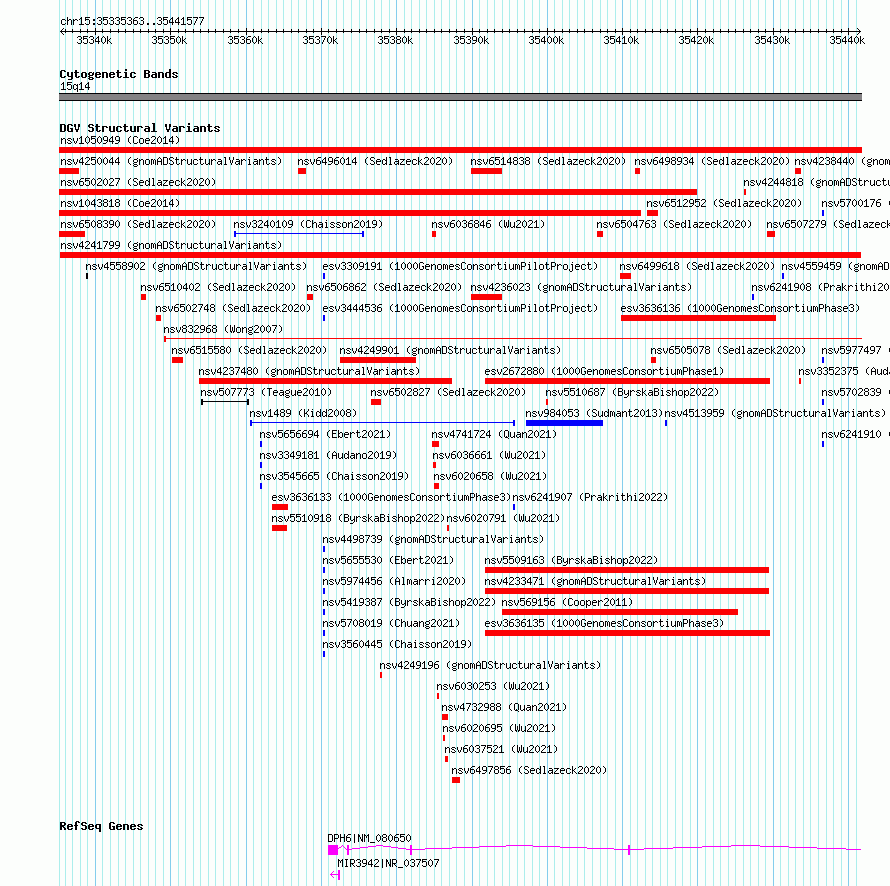Click nsv5708019 (Chuang2021) label
The image size is (890, 886).
(391, 623)
